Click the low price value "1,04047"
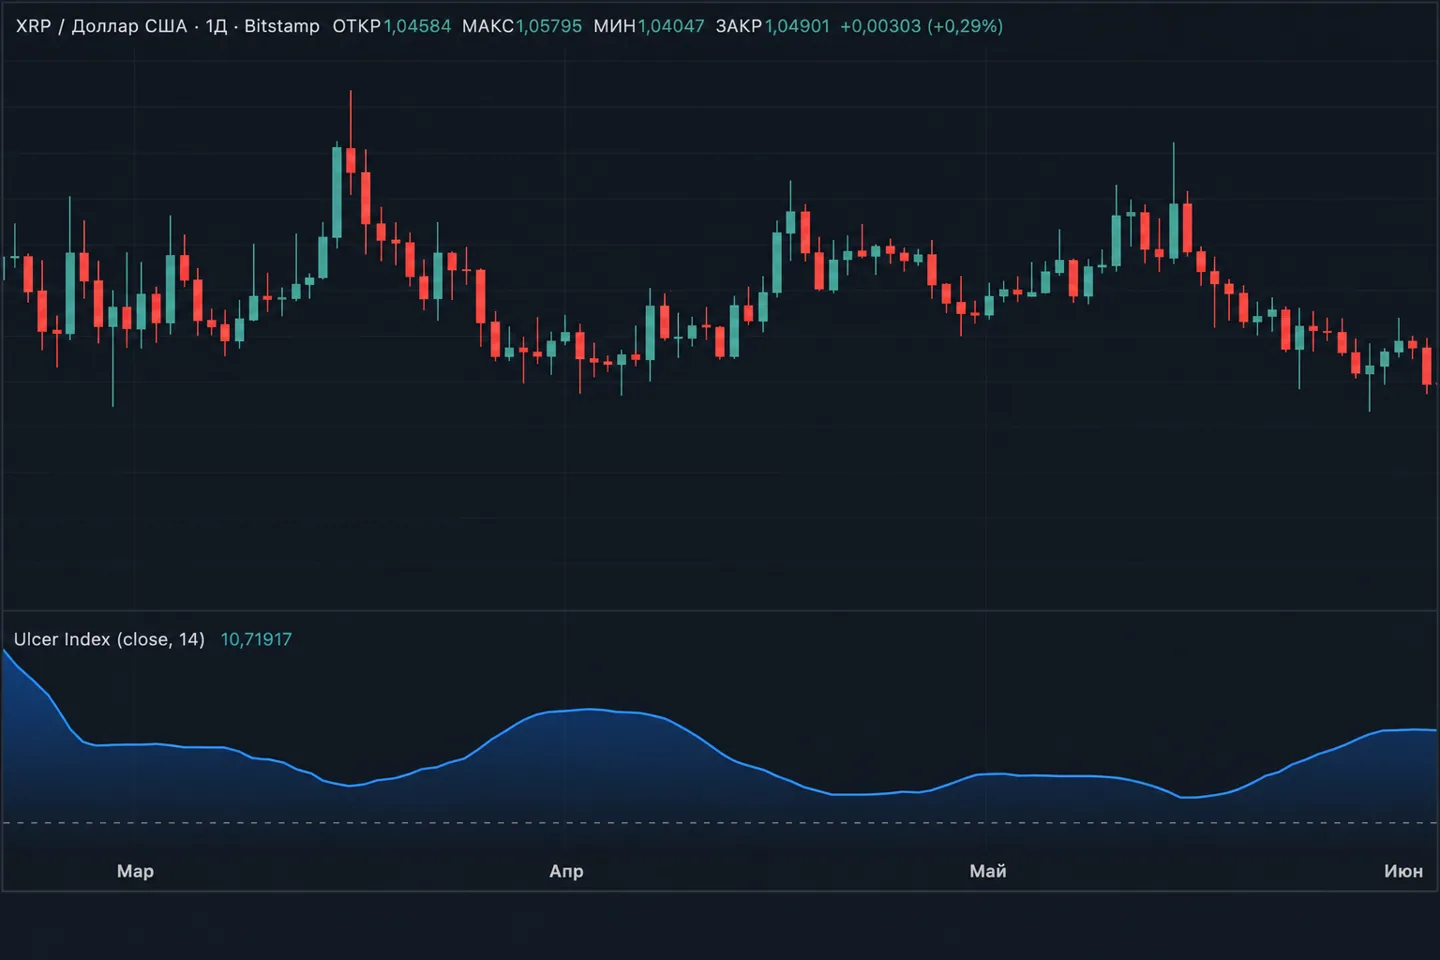The width and height of the screenshot is (1440, 960). click(671, 26)
